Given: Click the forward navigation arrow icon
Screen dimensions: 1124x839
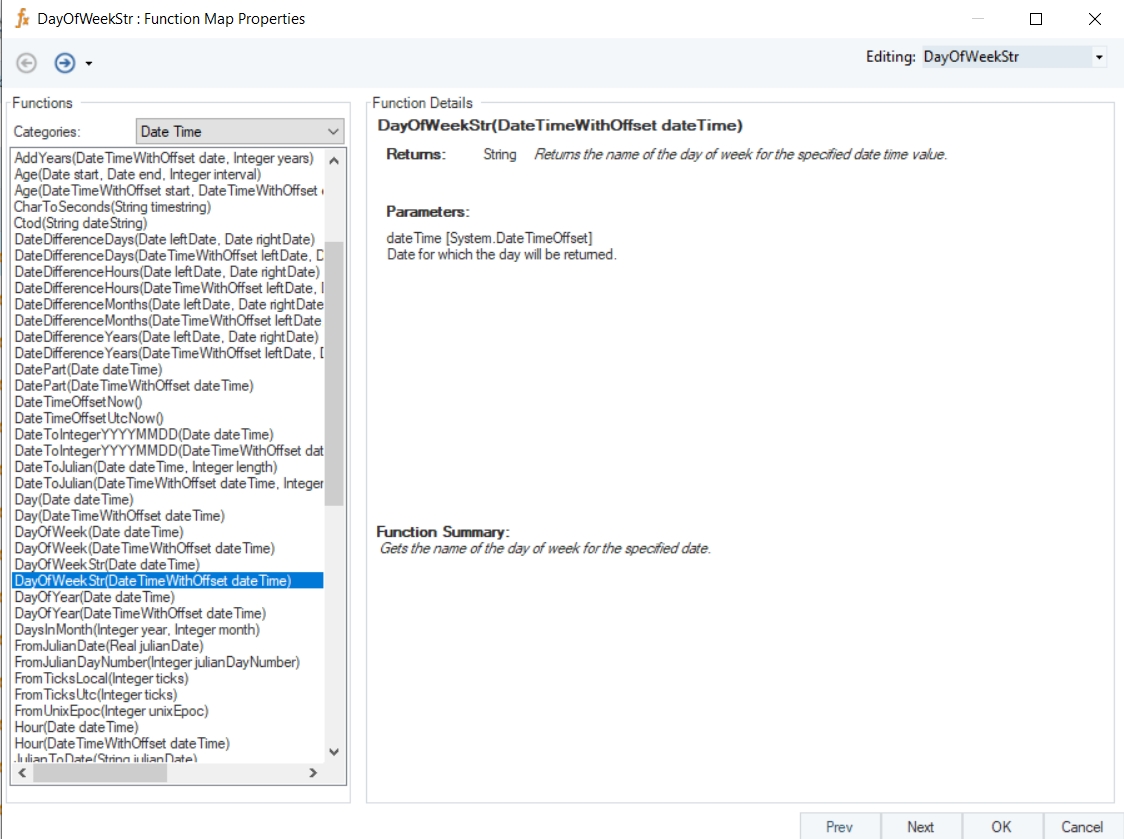Looking at the screenshot, I should pos(64,63).
